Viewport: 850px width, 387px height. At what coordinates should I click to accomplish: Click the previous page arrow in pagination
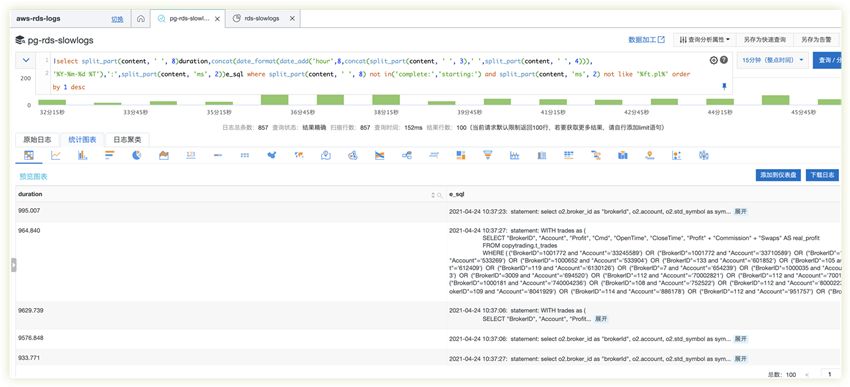[x=807, y=375]
